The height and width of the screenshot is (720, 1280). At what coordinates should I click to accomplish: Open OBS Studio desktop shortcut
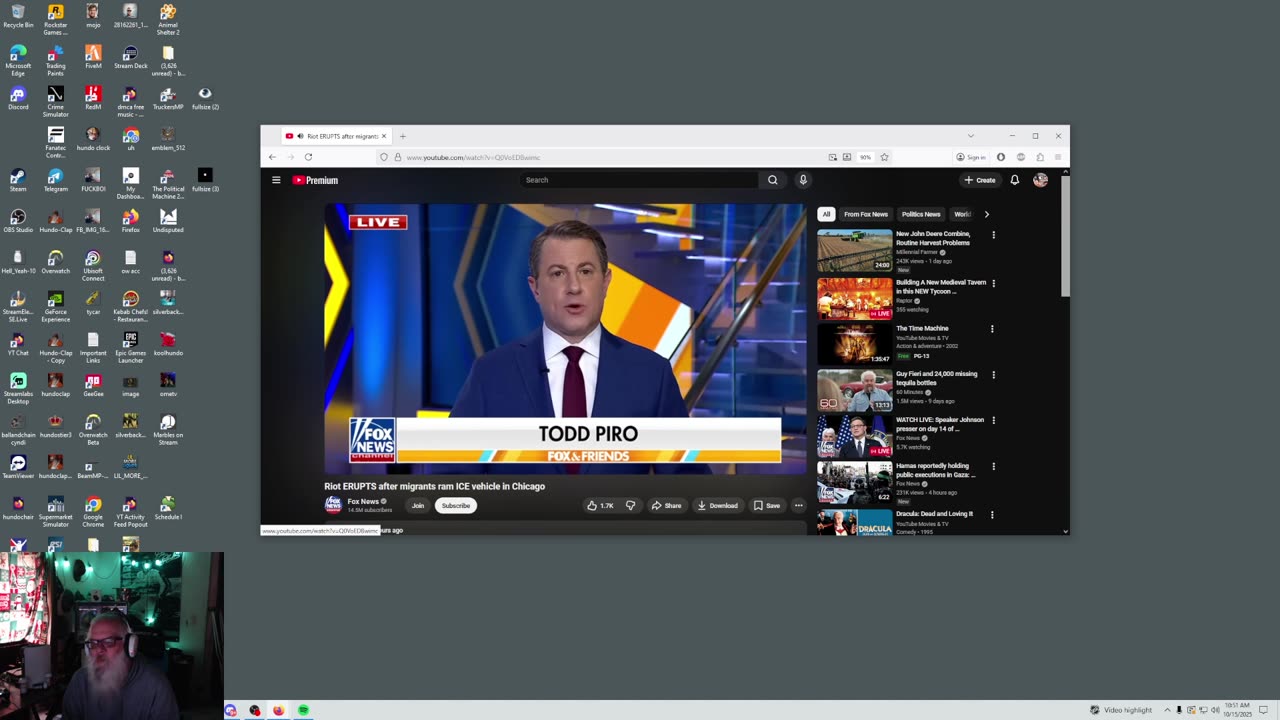[x=18, y=220]
